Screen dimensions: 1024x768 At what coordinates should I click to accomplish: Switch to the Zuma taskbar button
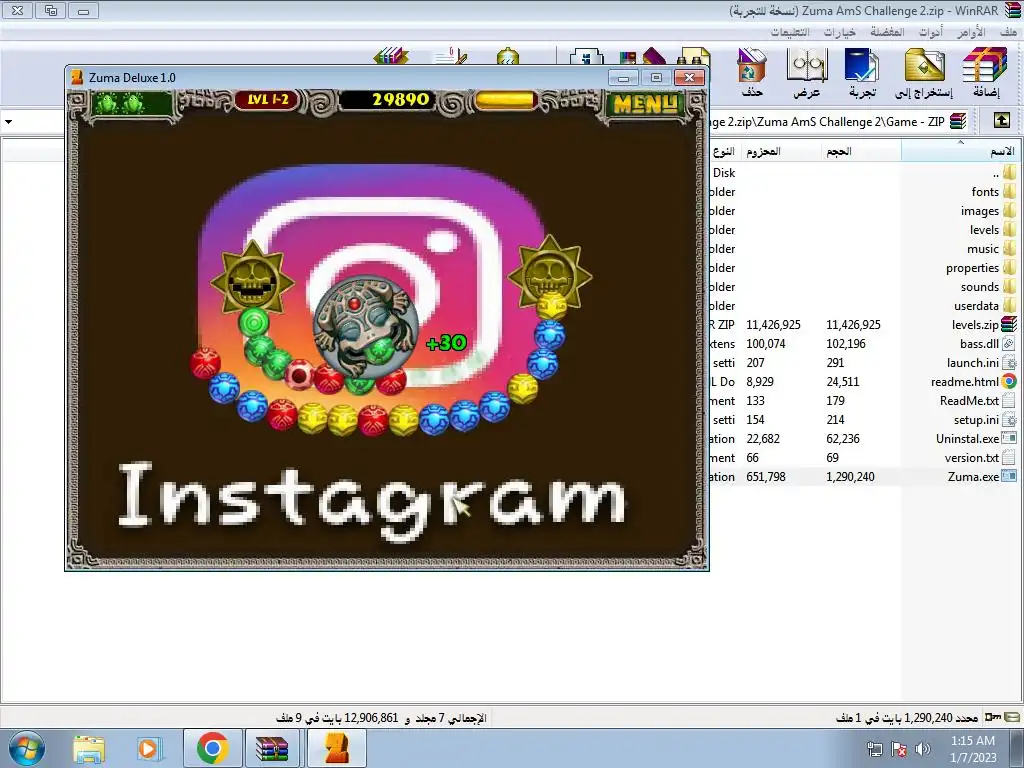[x=336, y=748]
